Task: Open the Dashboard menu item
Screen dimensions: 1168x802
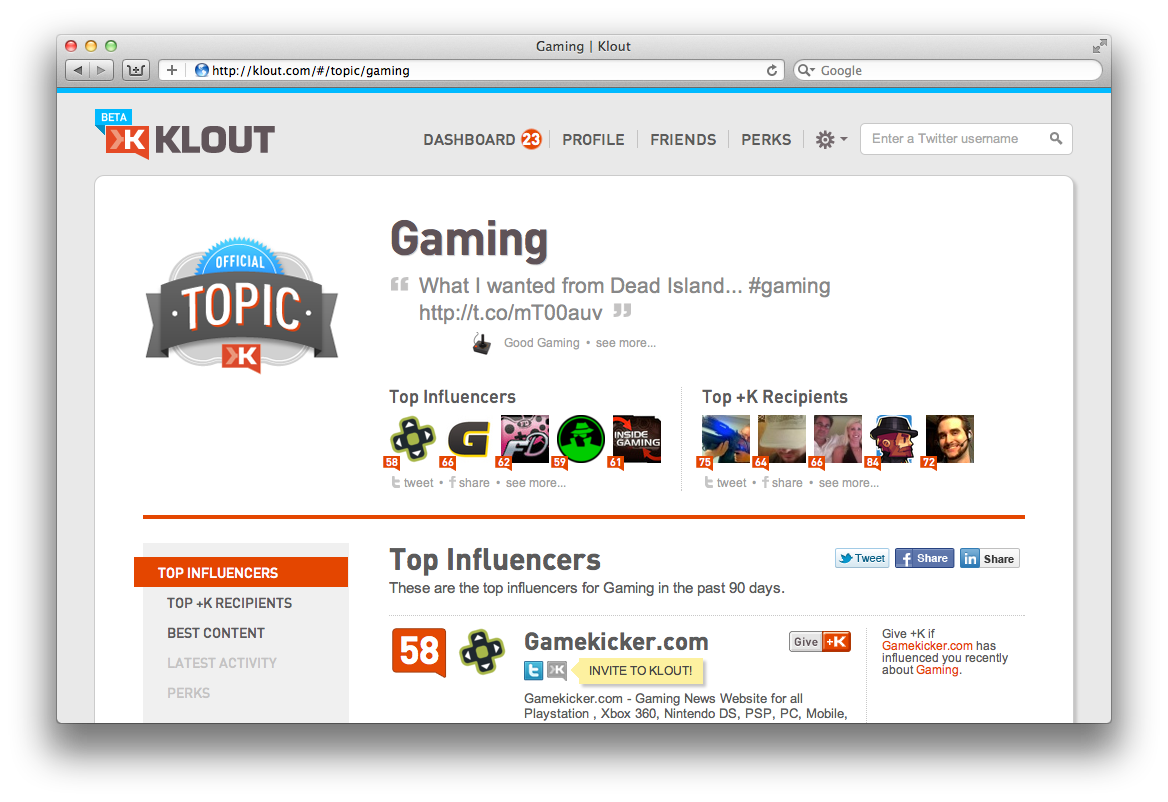Action: pyautogui.click(x=481, y=139)
